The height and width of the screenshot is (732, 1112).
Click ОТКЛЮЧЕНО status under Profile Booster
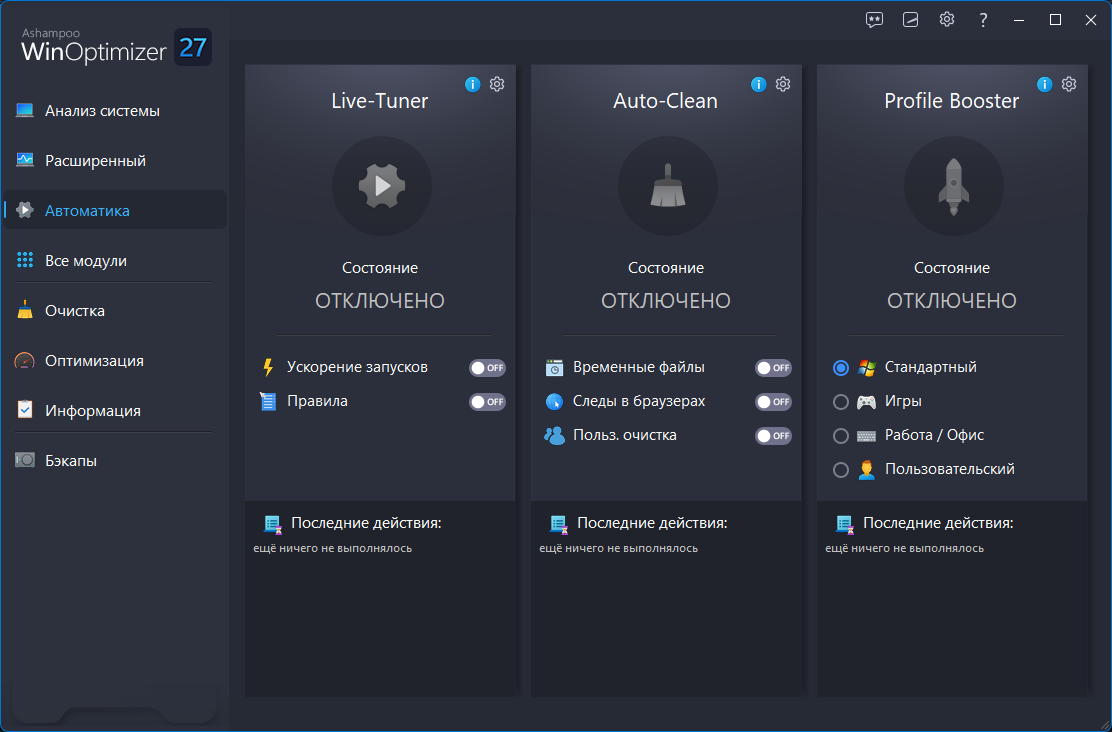952,301
